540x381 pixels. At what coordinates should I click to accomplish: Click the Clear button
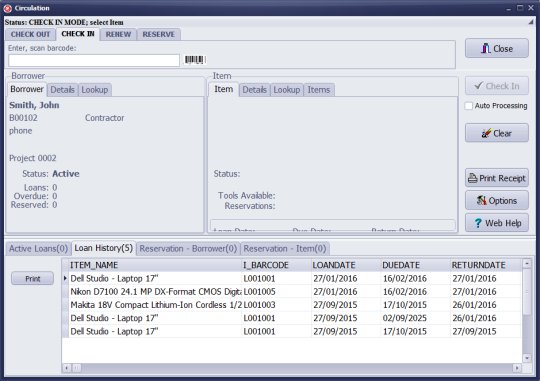[497, 133]
